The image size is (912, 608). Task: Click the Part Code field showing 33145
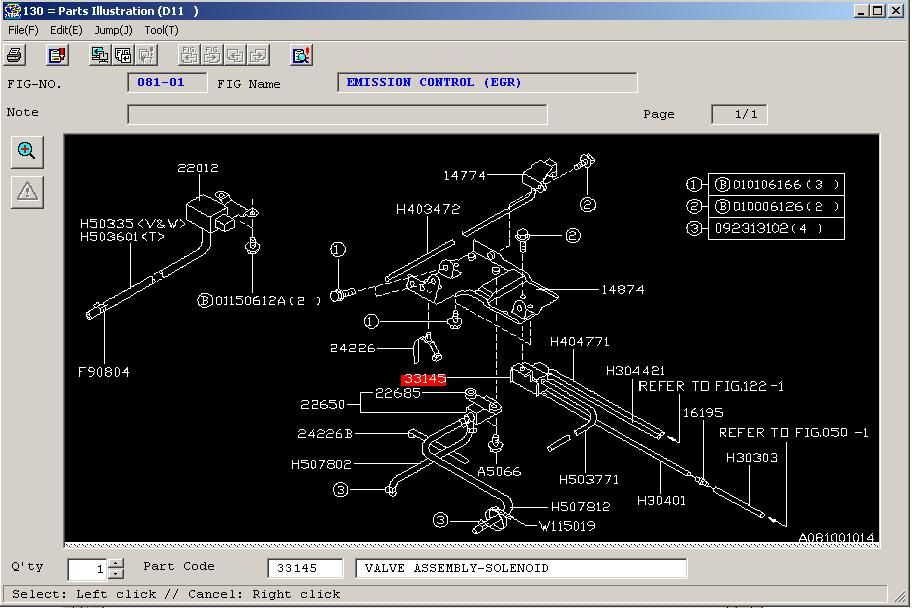(305, 568)
